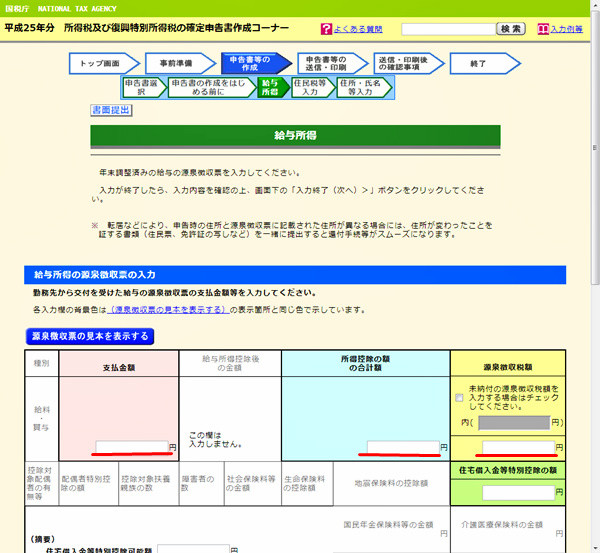This screenshot has width=600, height=553.
Task: Check the 未納付の源泉徴収税額 checkbox
Action: point(459,398)
